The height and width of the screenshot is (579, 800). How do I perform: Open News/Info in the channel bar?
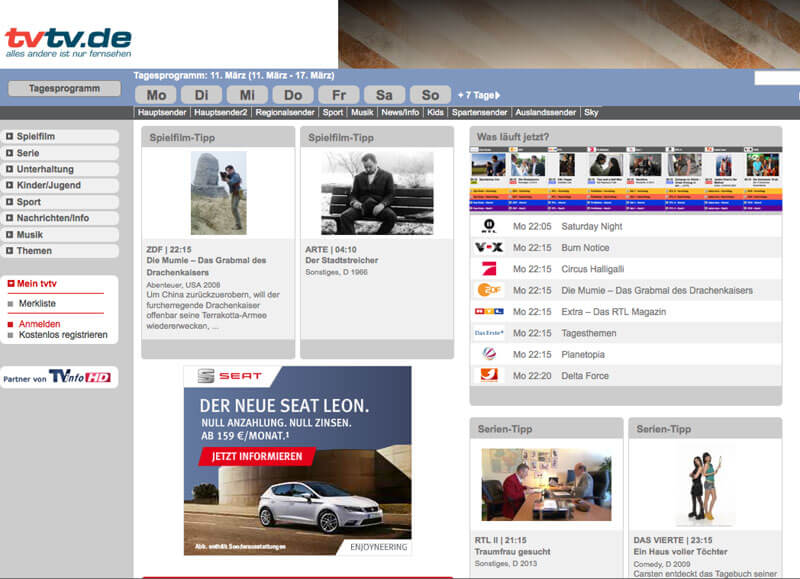tap(401, 112)
